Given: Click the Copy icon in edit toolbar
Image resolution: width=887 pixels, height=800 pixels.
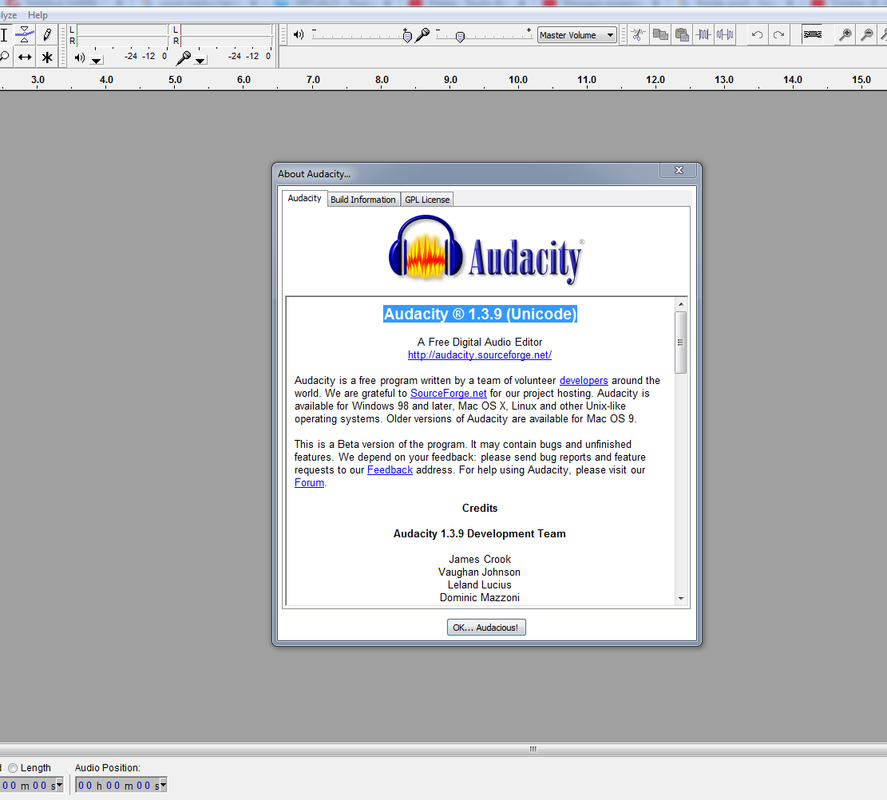Looking at the screenshot, I should tap(660, 35).
